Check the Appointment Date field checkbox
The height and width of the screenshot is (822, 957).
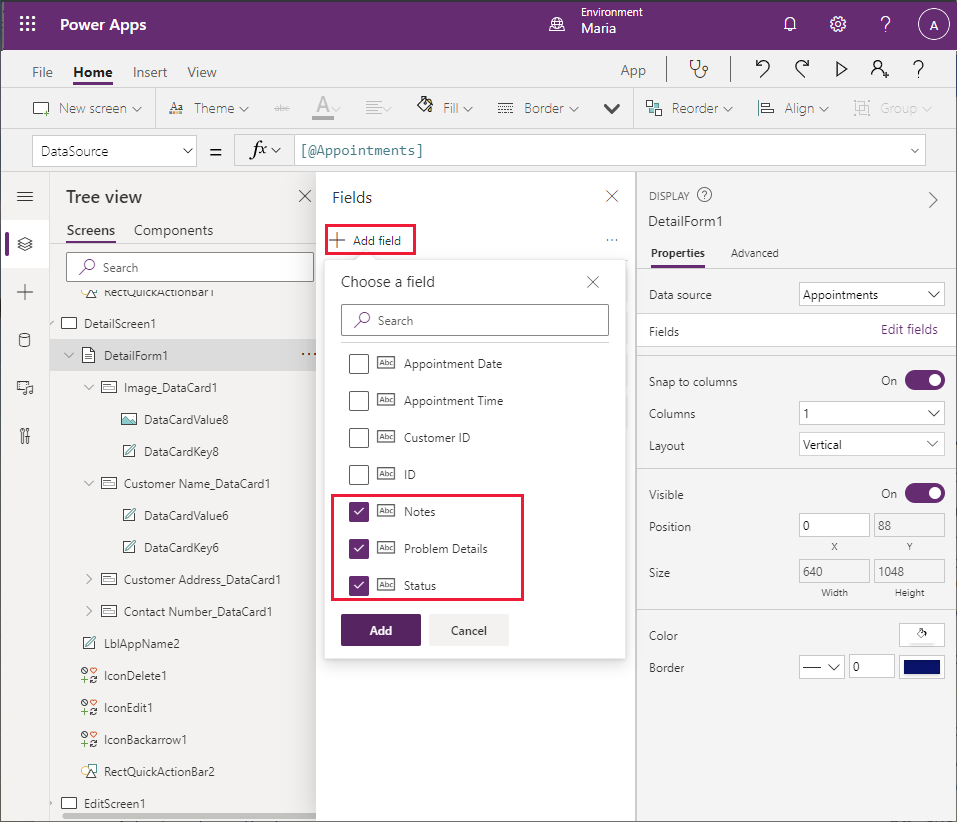point(359,364)
